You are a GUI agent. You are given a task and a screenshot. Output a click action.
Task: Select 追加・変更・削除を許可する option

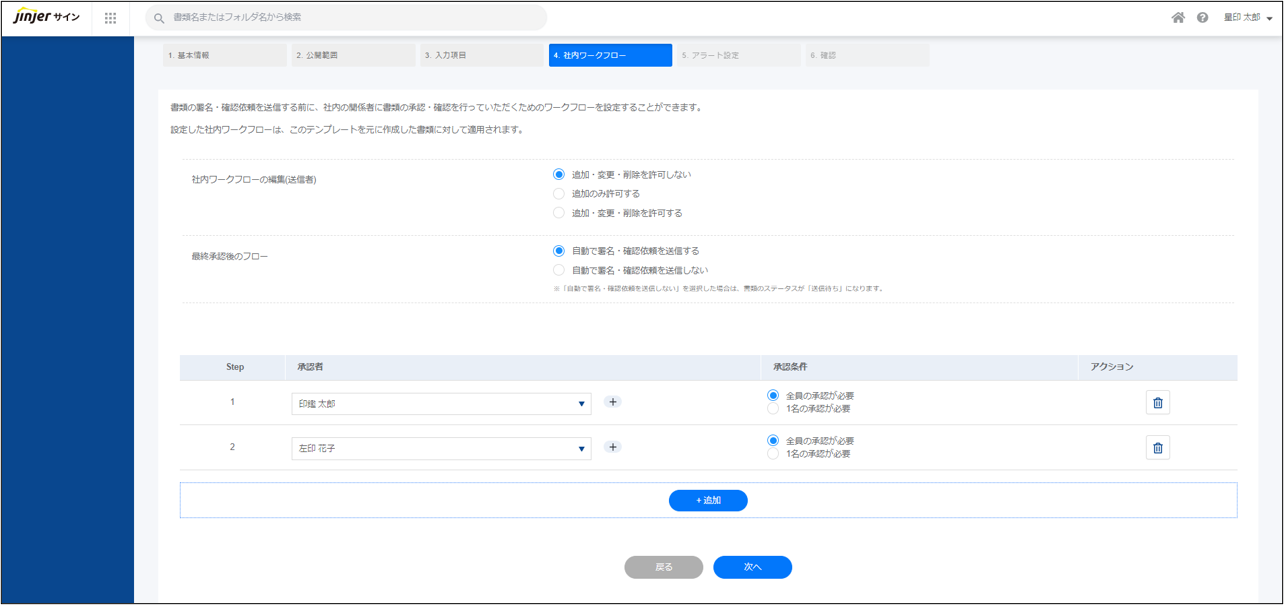(559, 213)
